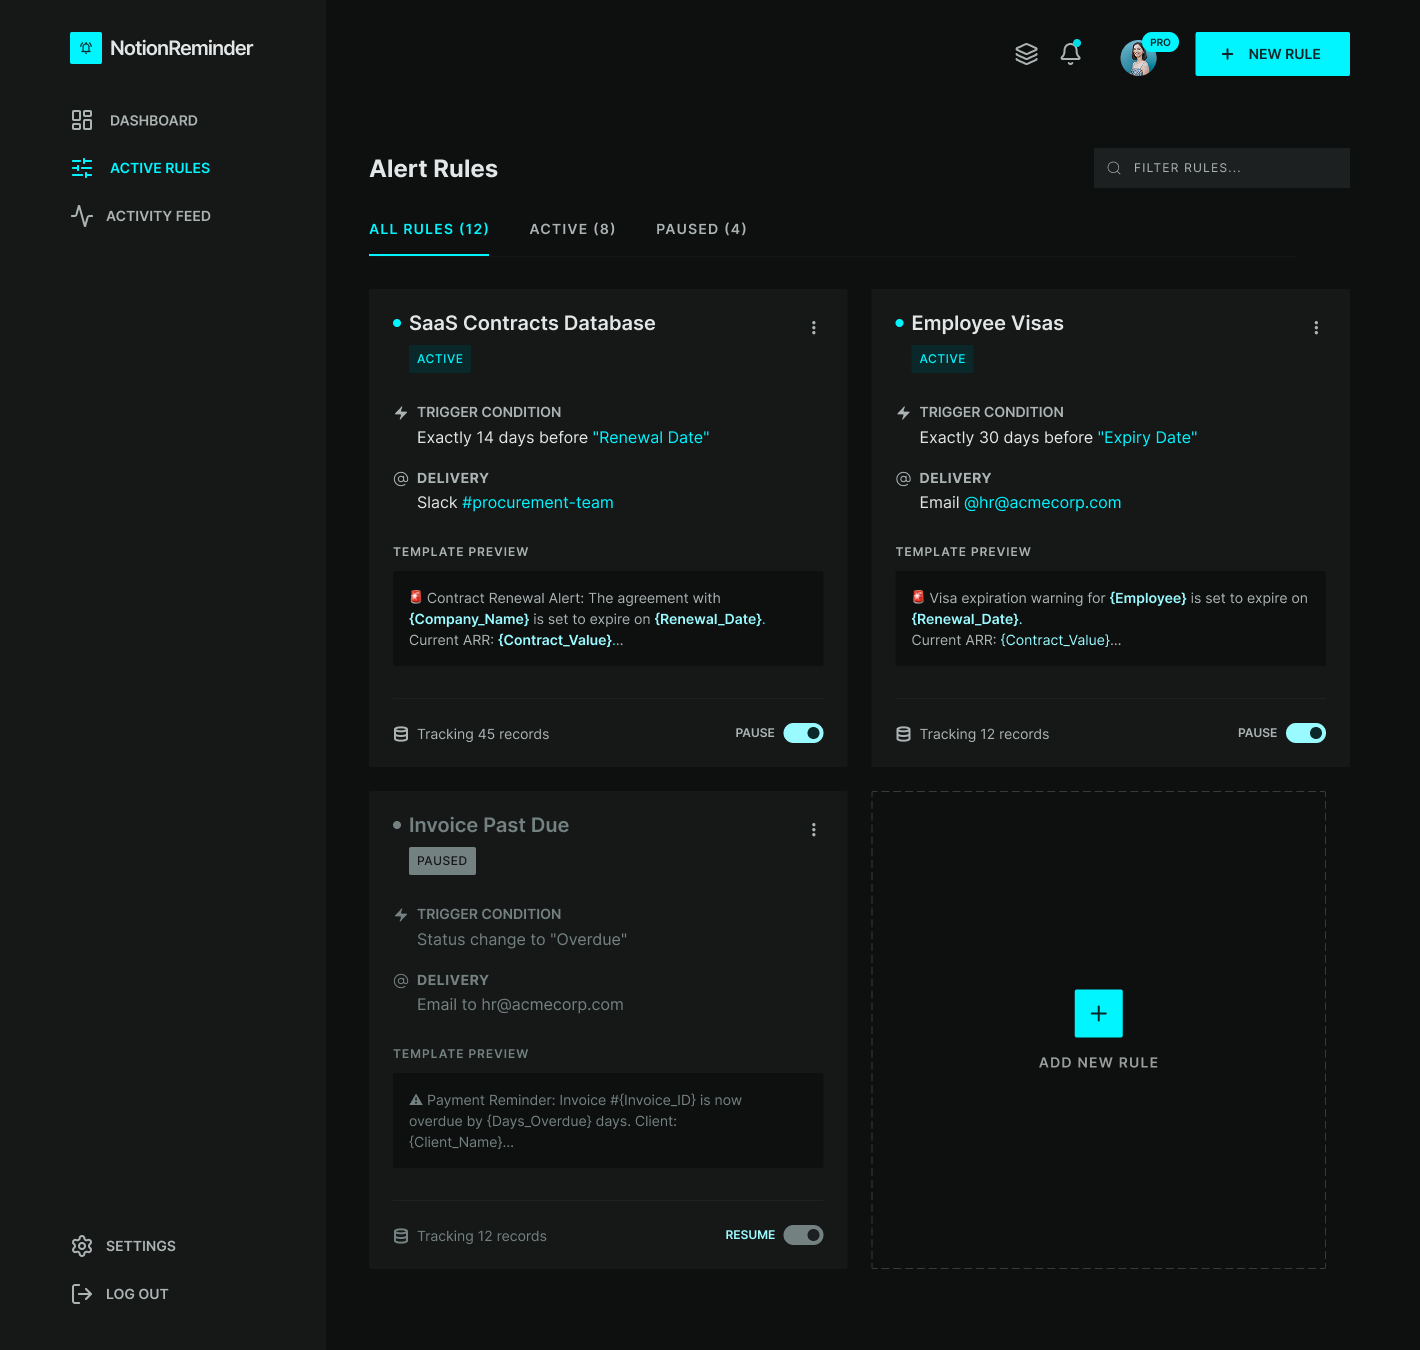Focus the Filter Rules search field

coord(1222,168)
